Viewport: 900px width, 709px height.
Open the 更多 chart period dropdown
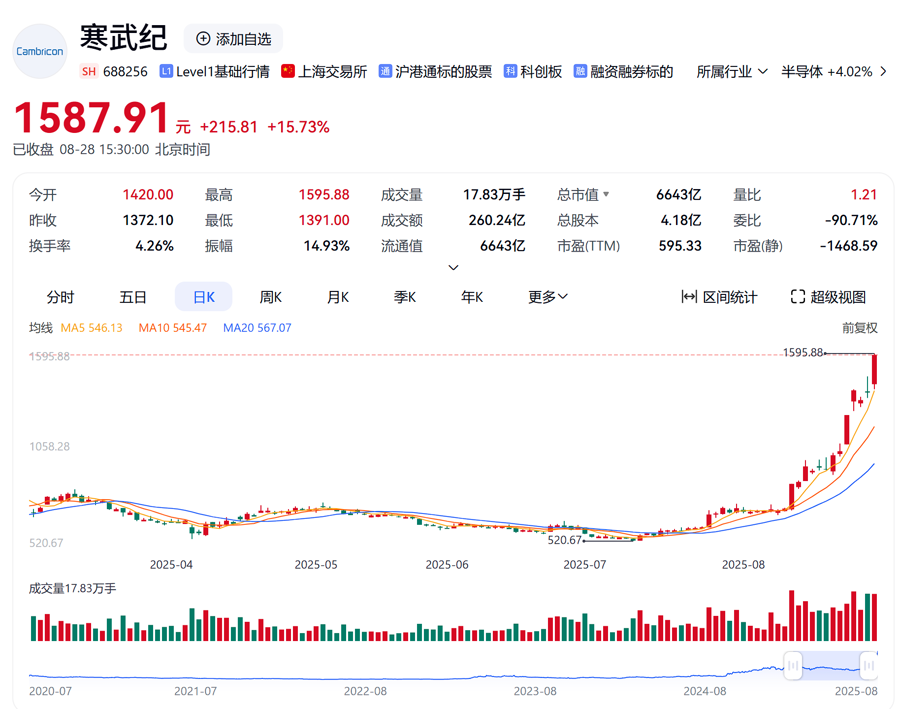[x=548, y=297]
